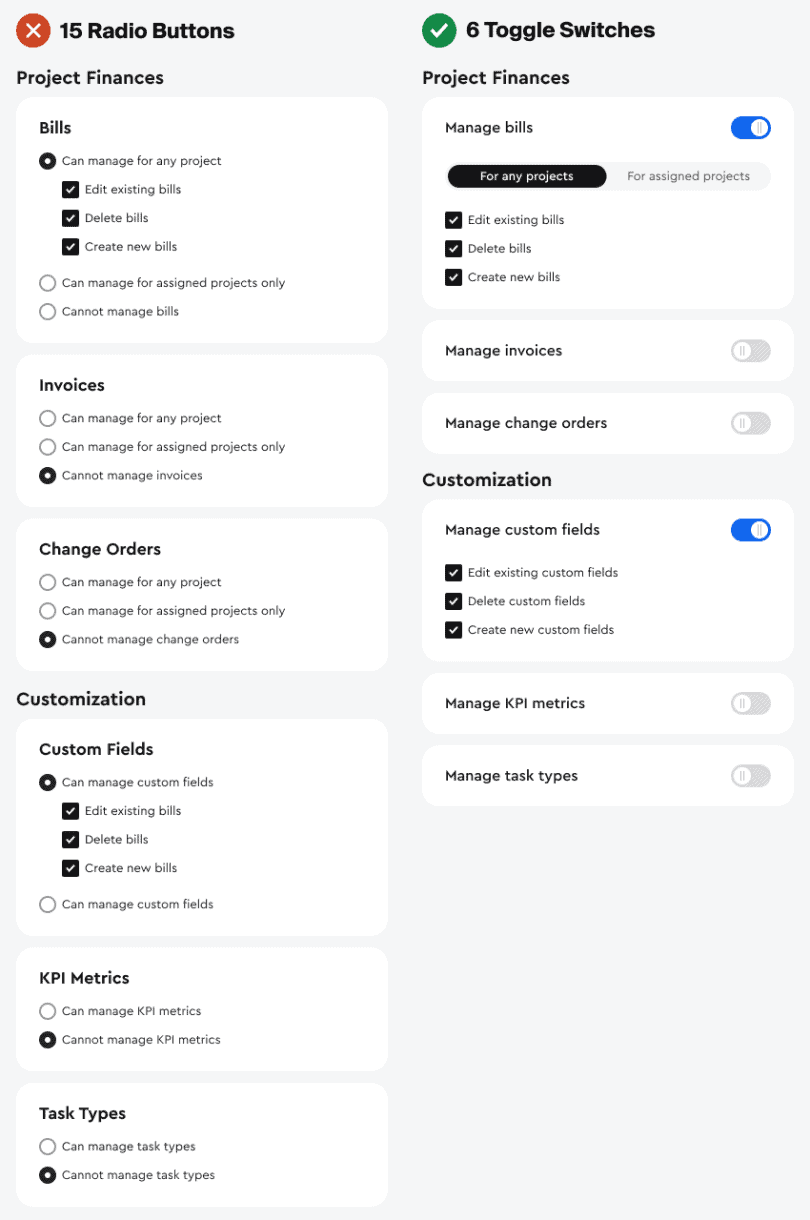Enable the Manage invoices toggle
Image resolution: width=810 pixels, height=1220 pixels.
[750, 351]
